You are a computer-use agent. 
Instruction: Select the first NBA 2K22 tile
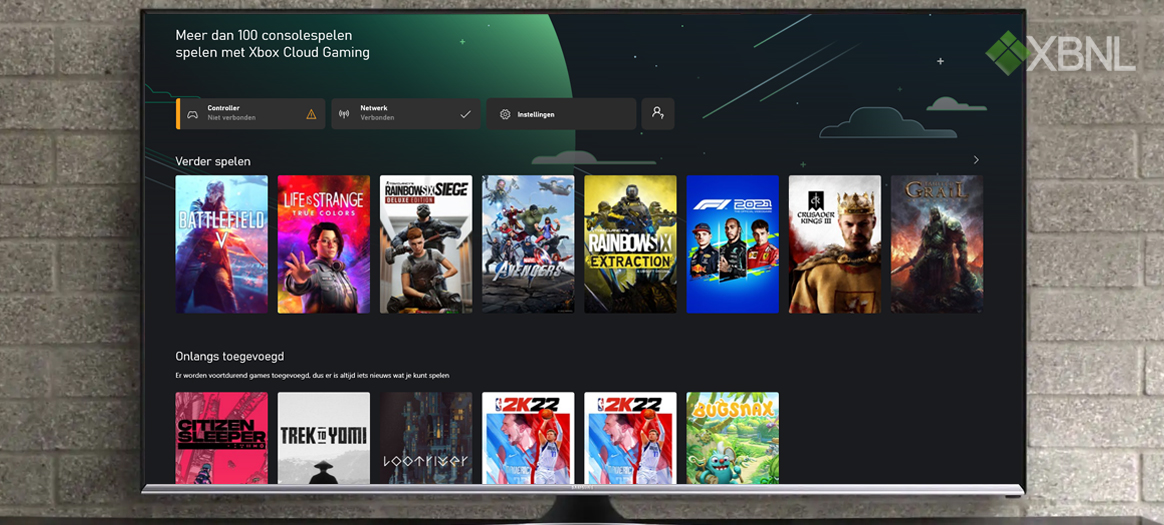pyautogui.click(x=528, y=438)
